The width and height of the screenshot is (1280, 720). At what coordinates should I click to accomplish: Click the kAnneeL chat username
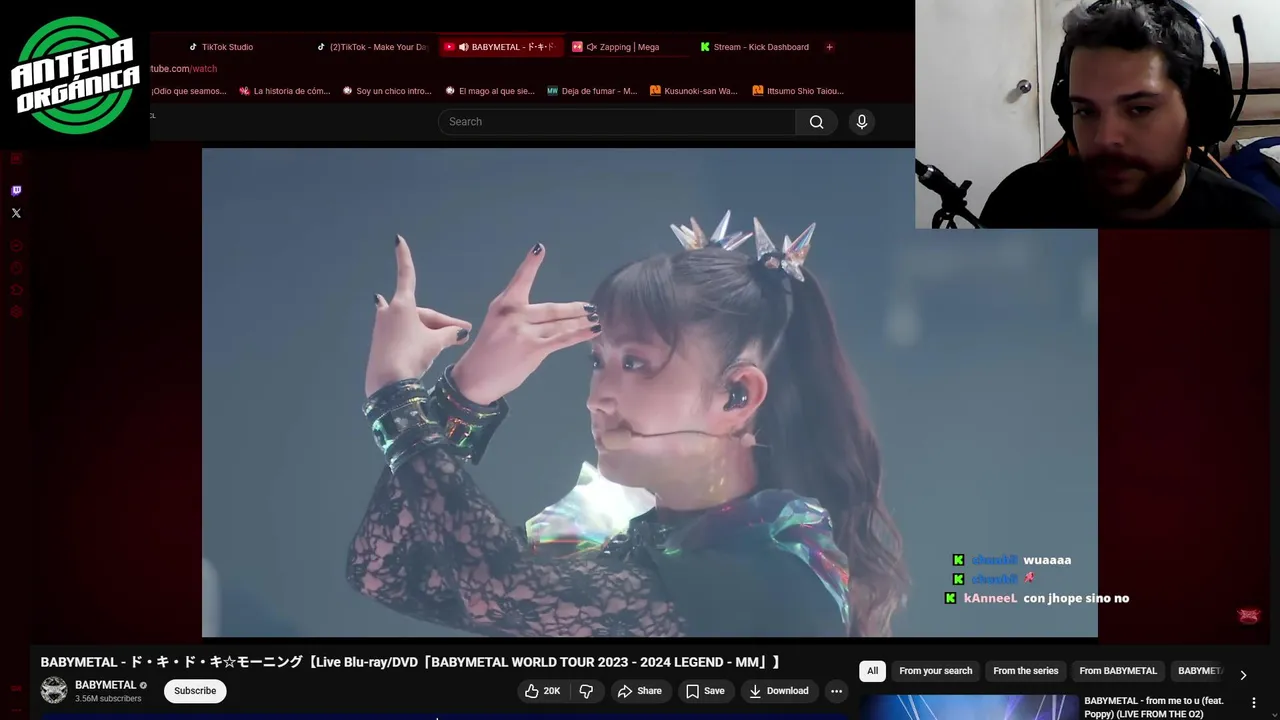click(x=990, y=598)
